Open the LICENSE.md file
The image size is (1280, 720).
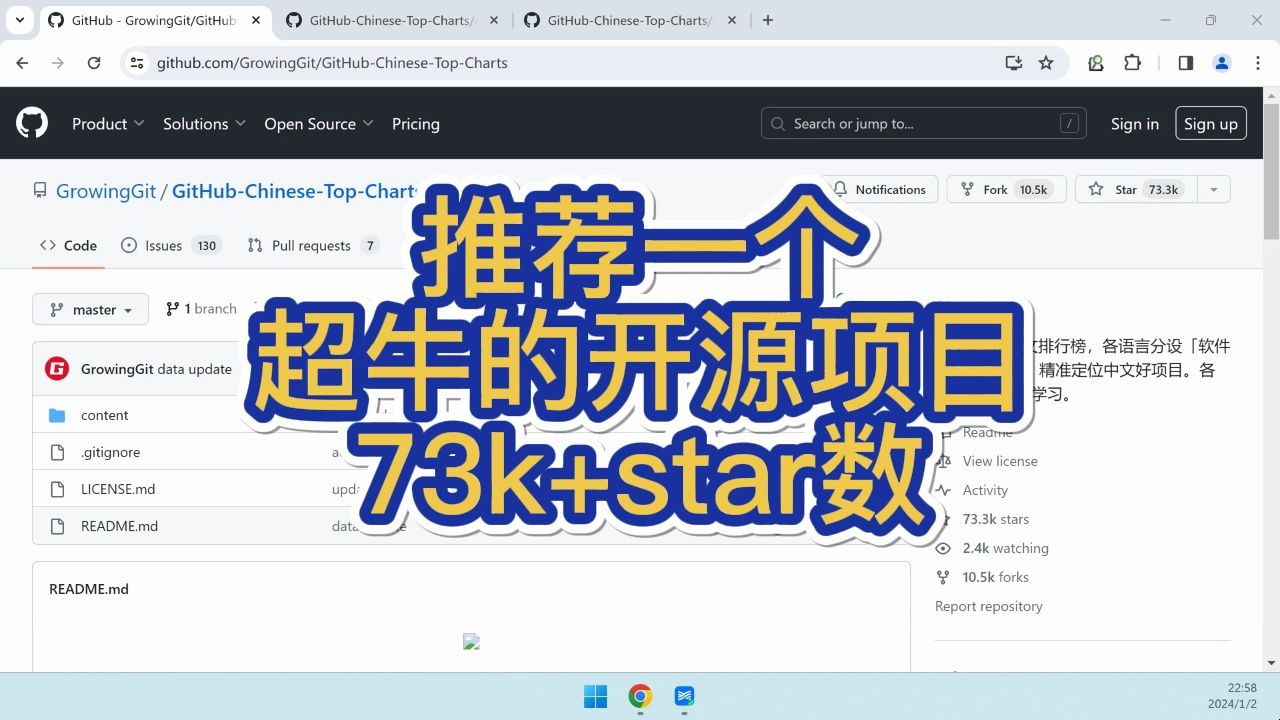pyautogui.click(x=118, y=489)
